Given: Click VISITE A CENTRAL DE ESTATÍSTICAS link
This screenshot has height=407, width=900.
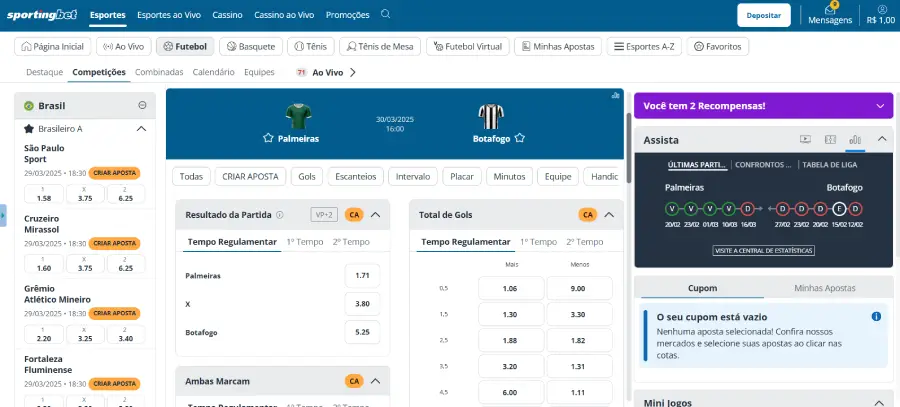Looking at the screenshot, I should (x=763, y=250).
